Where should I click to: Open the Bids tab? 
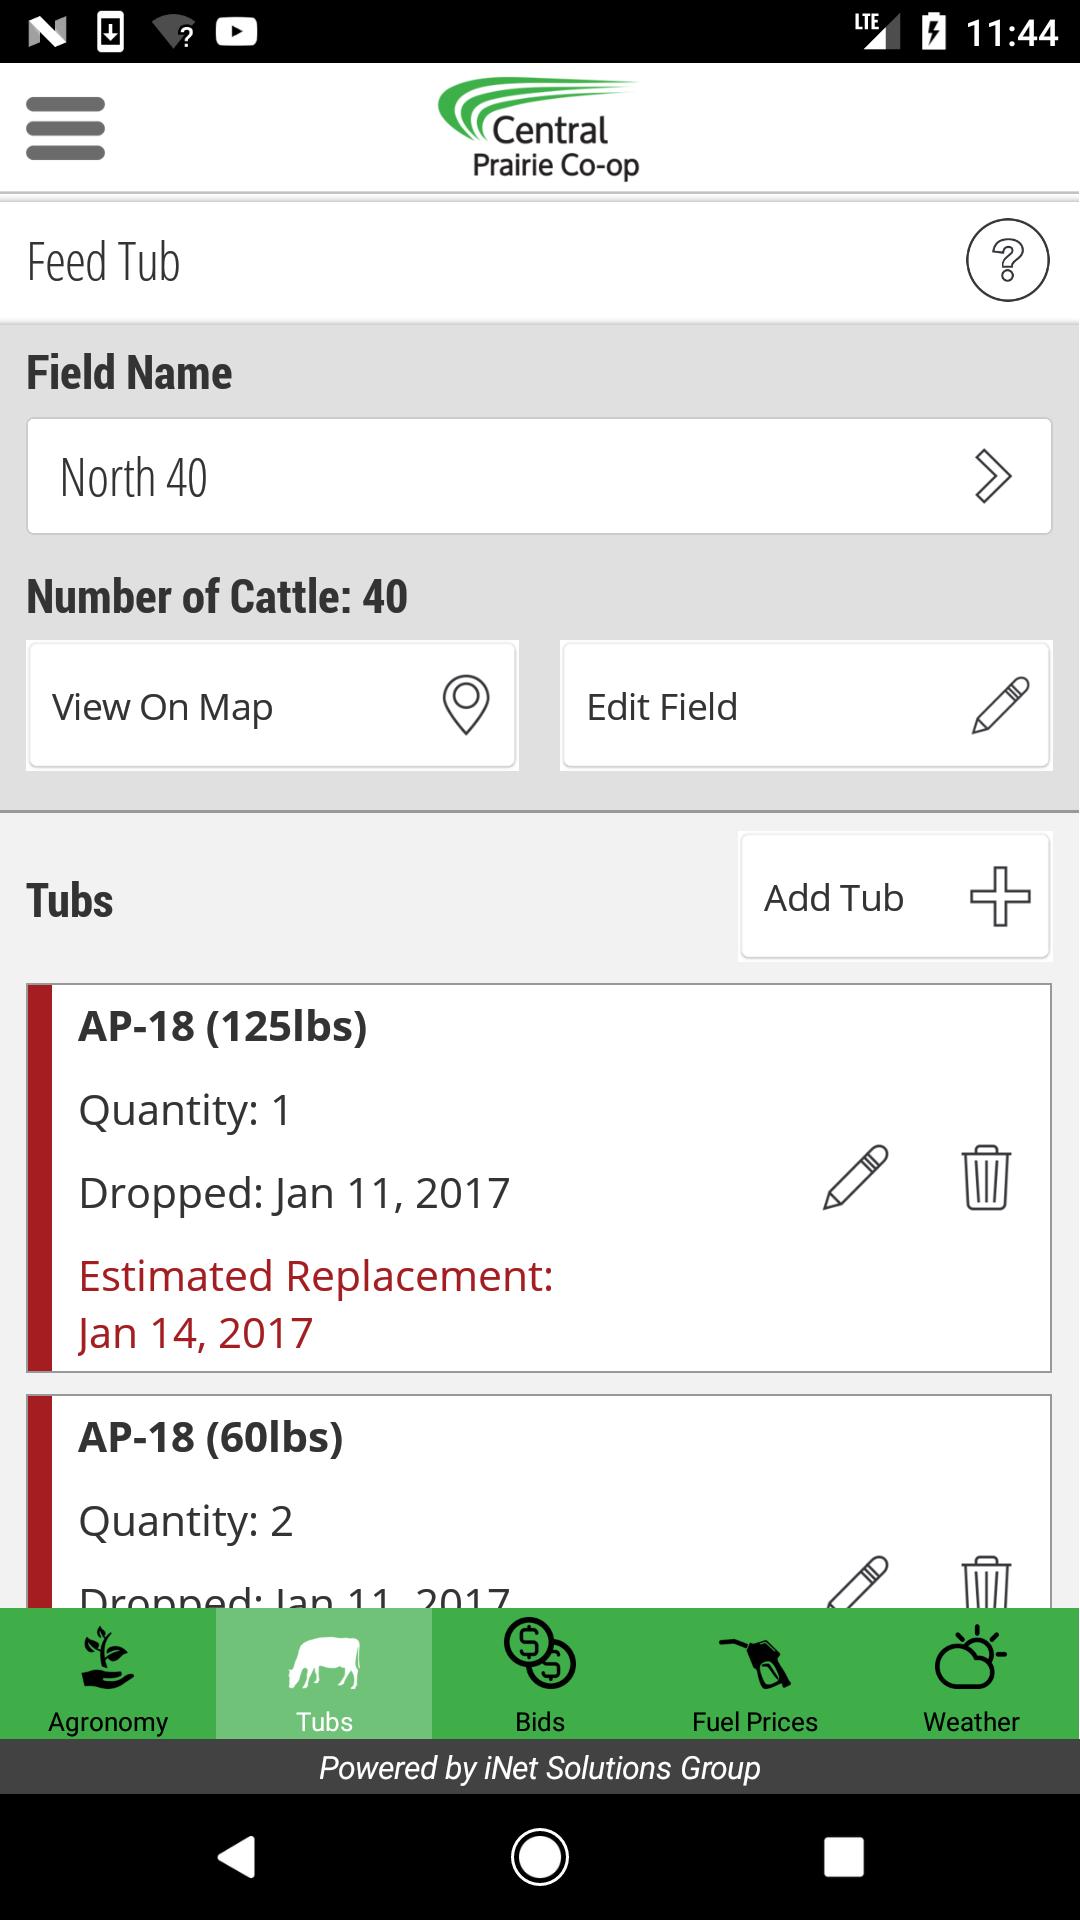click(540, 1673)
